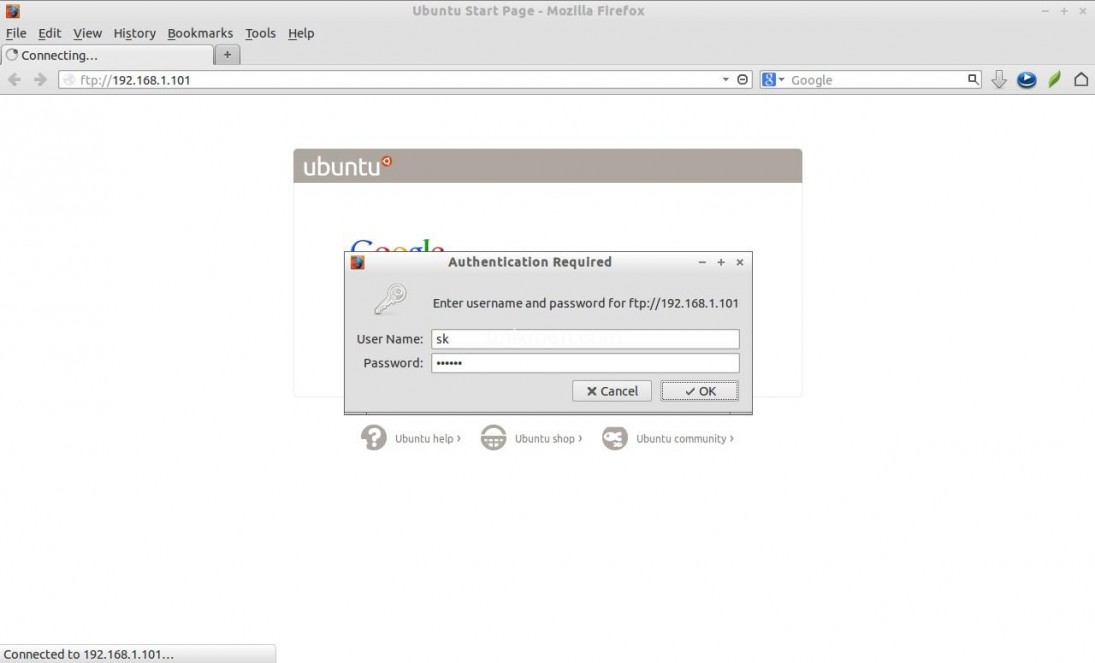Click the Ubuntu community icon
Screen dimensions: 1095x663
(615, 438)
